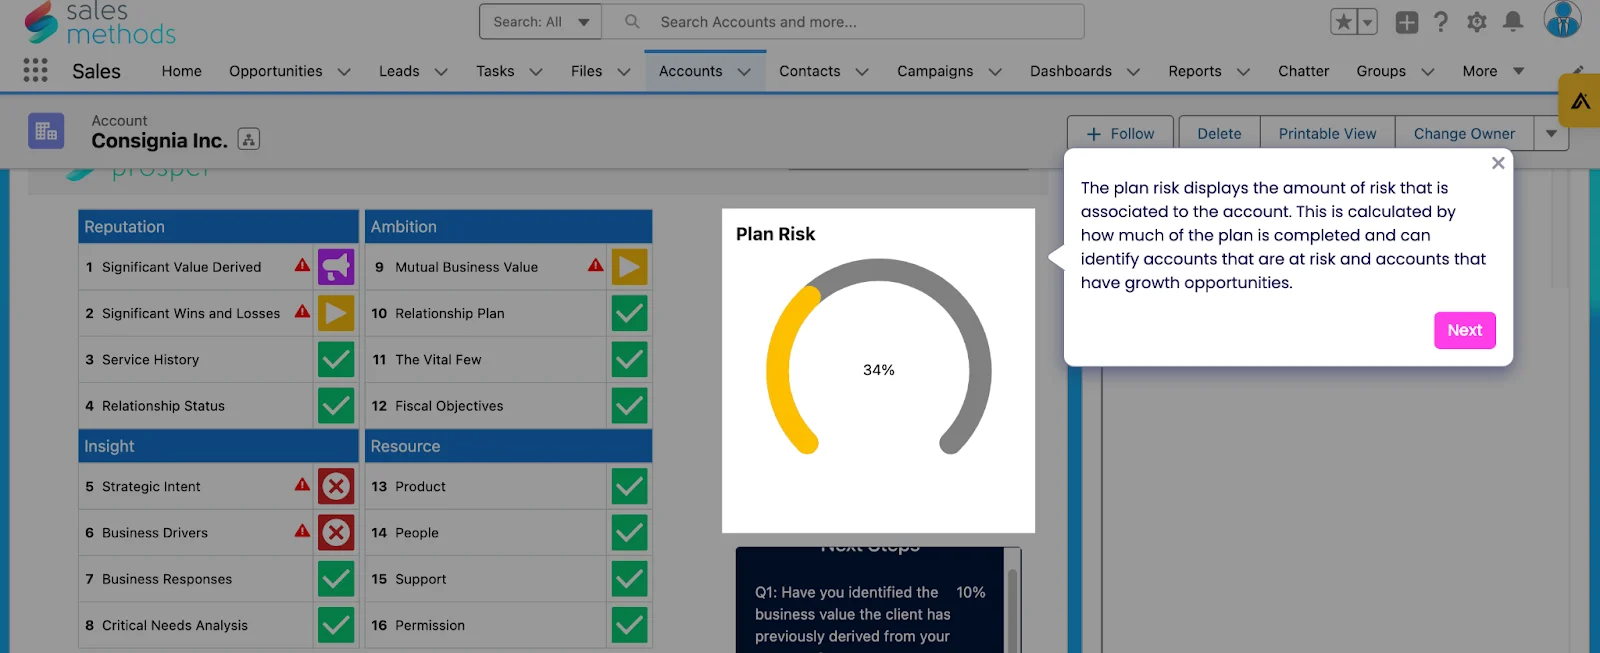Toggle green checkmark for Fiscal Objectives
Viewport: 1600px width, 653px height.
(630, 405)
